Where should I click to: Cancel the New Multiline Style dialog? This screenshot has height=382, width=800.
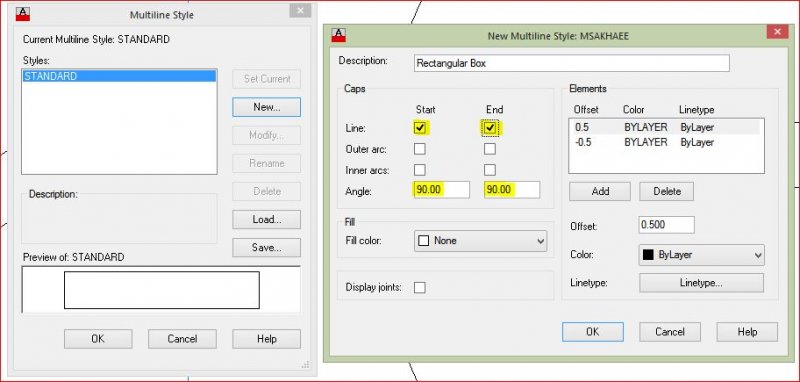point(669,332)
